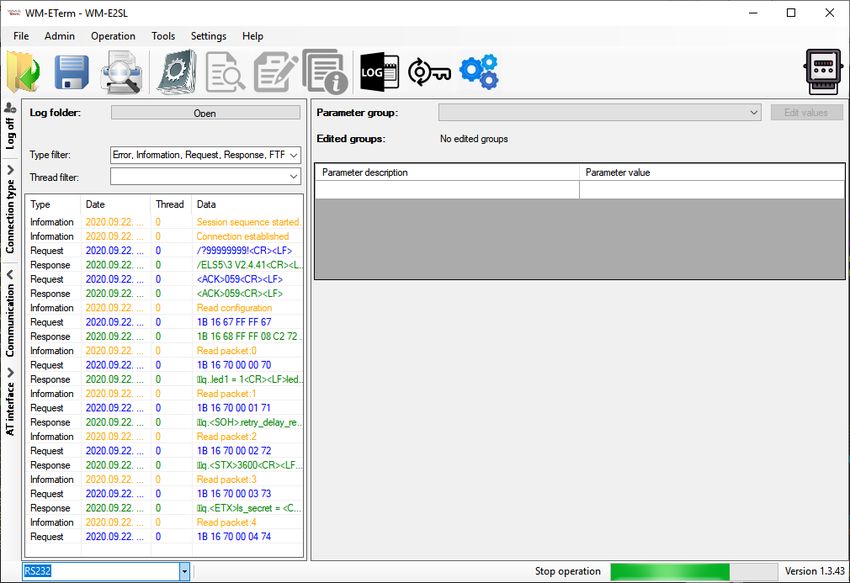This screenshot has height=583, width=850.
Task: Click the green operation progress bar
Action: pyautogui.click(x=694, y=571)
